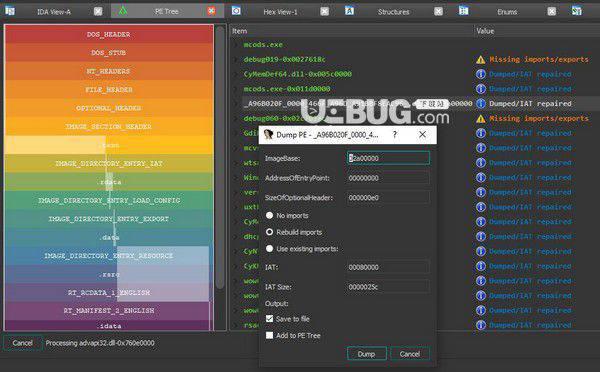Expand the debug060 tree row

pyautogui.click(x=236, y=119)
